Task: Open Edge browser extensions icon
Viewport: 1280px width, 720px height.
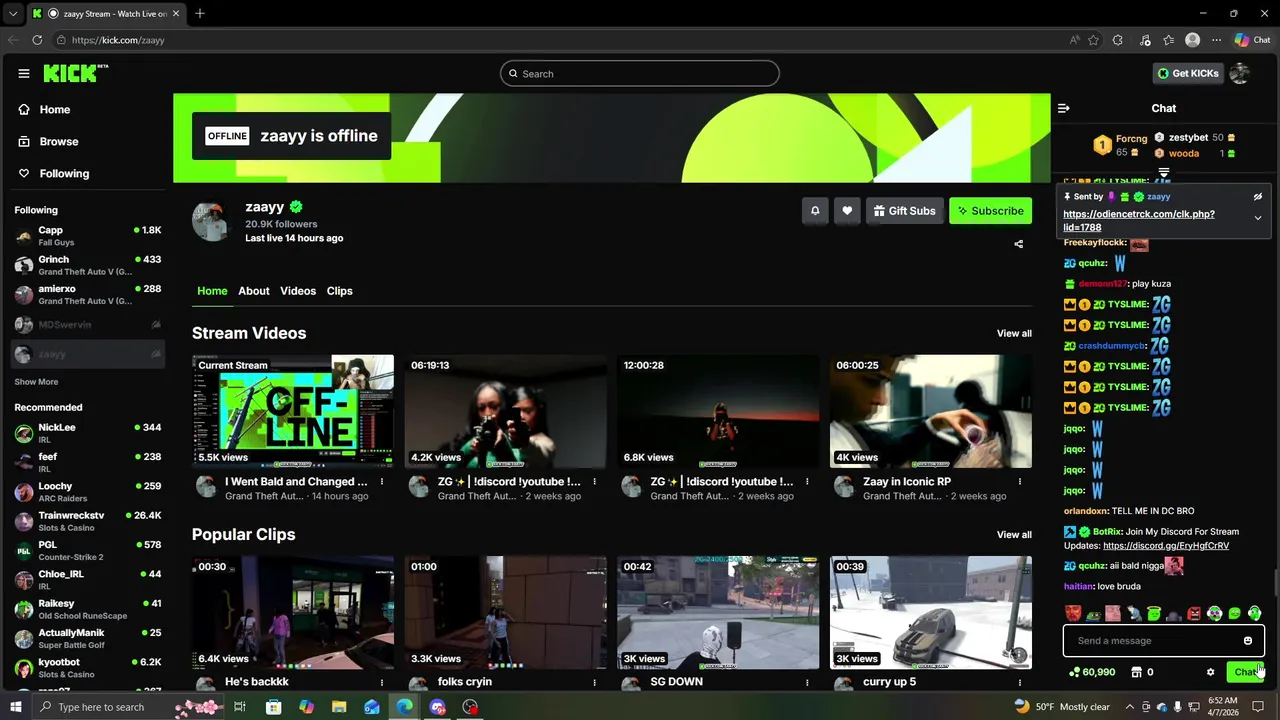Action: (x=1118, y=40)
